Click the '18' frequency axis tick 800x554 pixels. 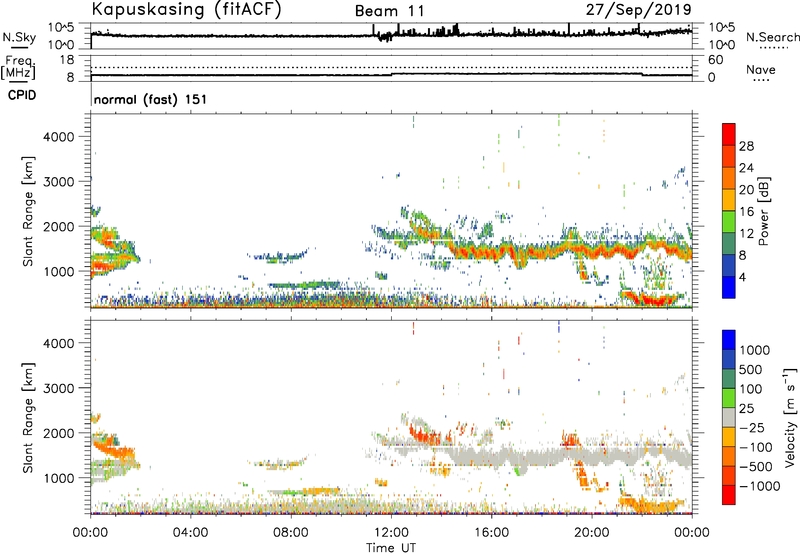click(x=67, y=60)
